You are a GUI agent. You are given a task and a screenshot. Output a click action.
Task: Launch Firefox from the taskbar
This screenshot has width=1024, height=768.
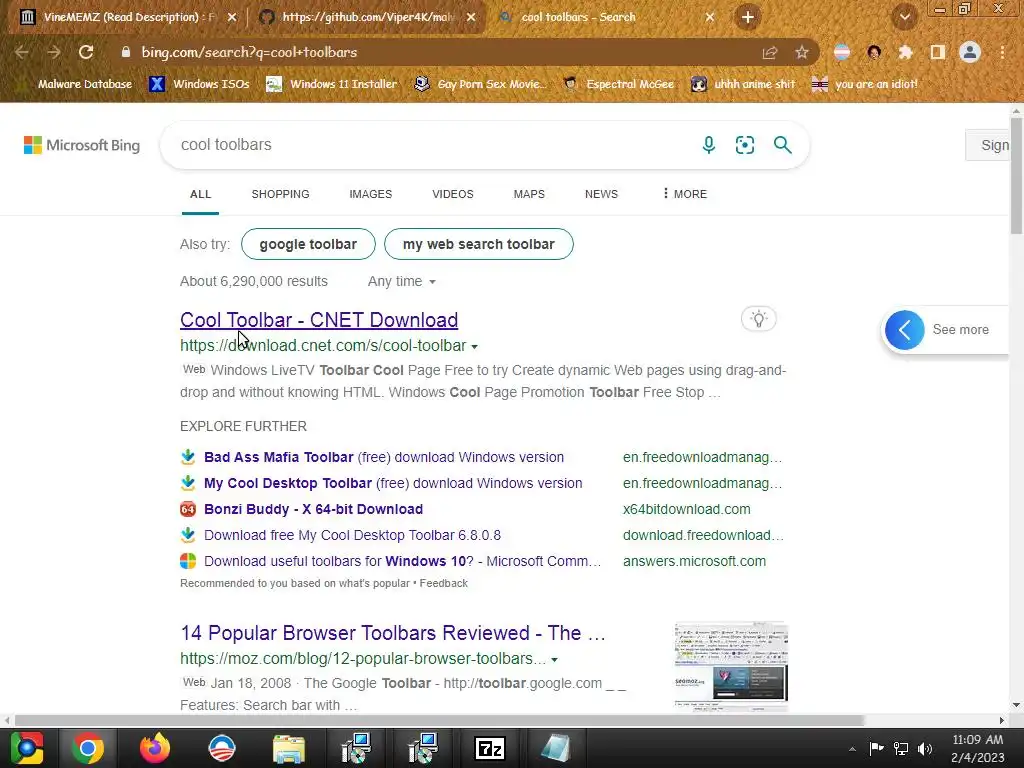[x=155, y=748]
